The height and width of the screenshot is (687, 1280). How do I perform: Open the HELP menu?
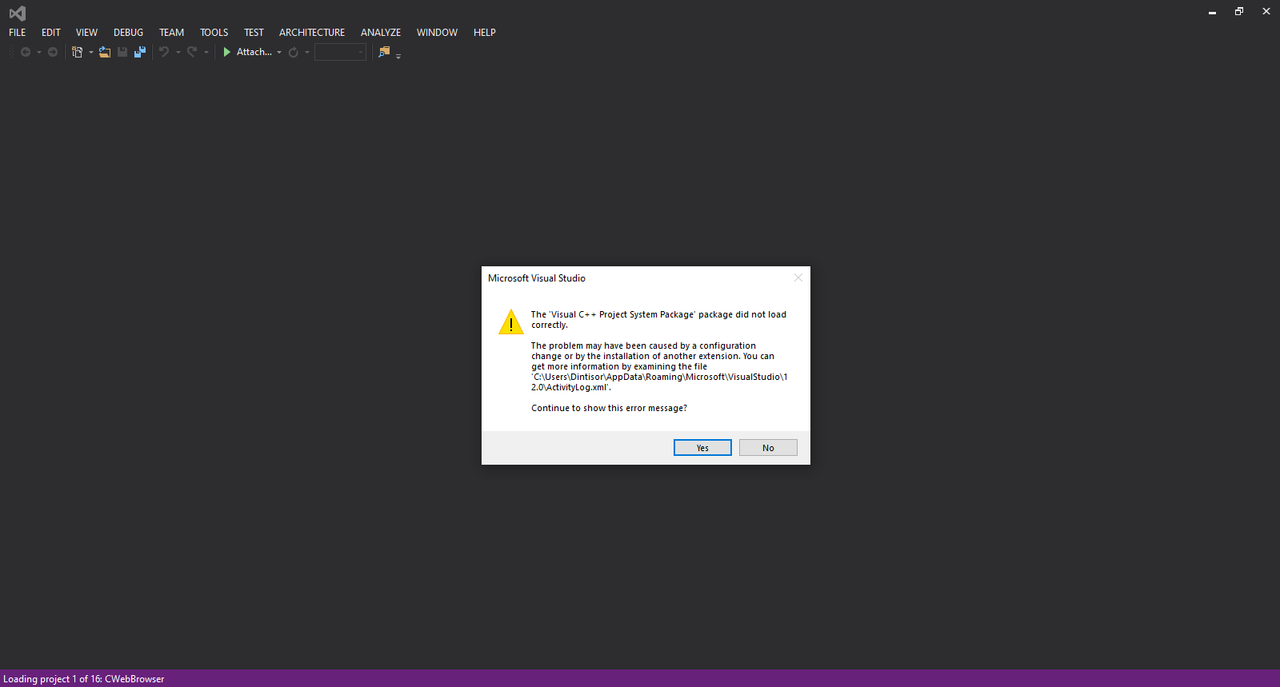[485, 32]
